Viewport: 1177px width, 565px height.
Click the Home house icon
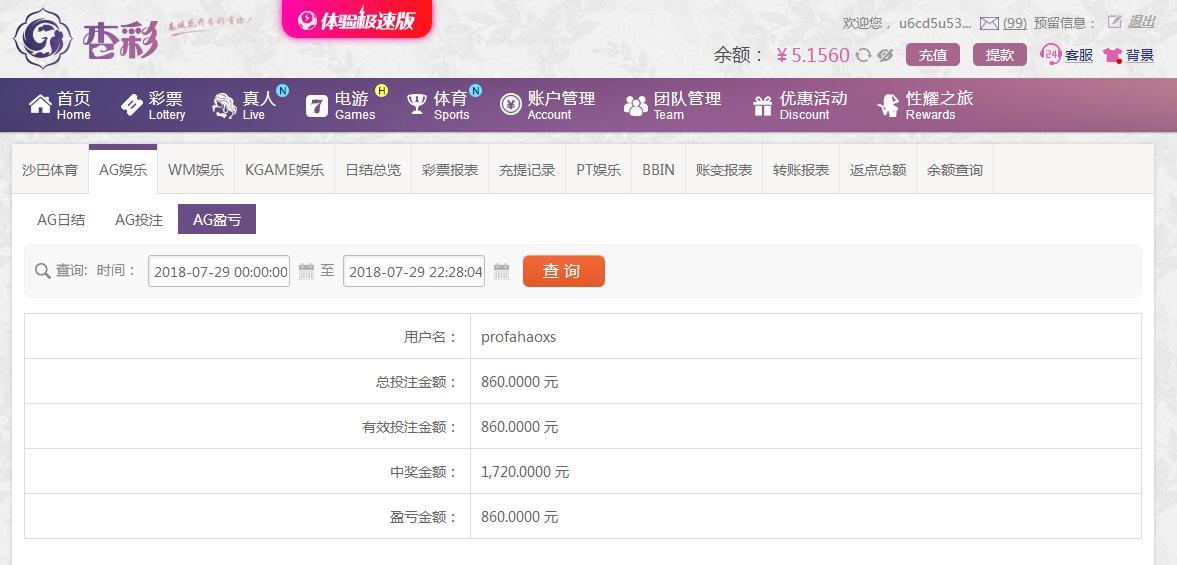click(40, 104)
